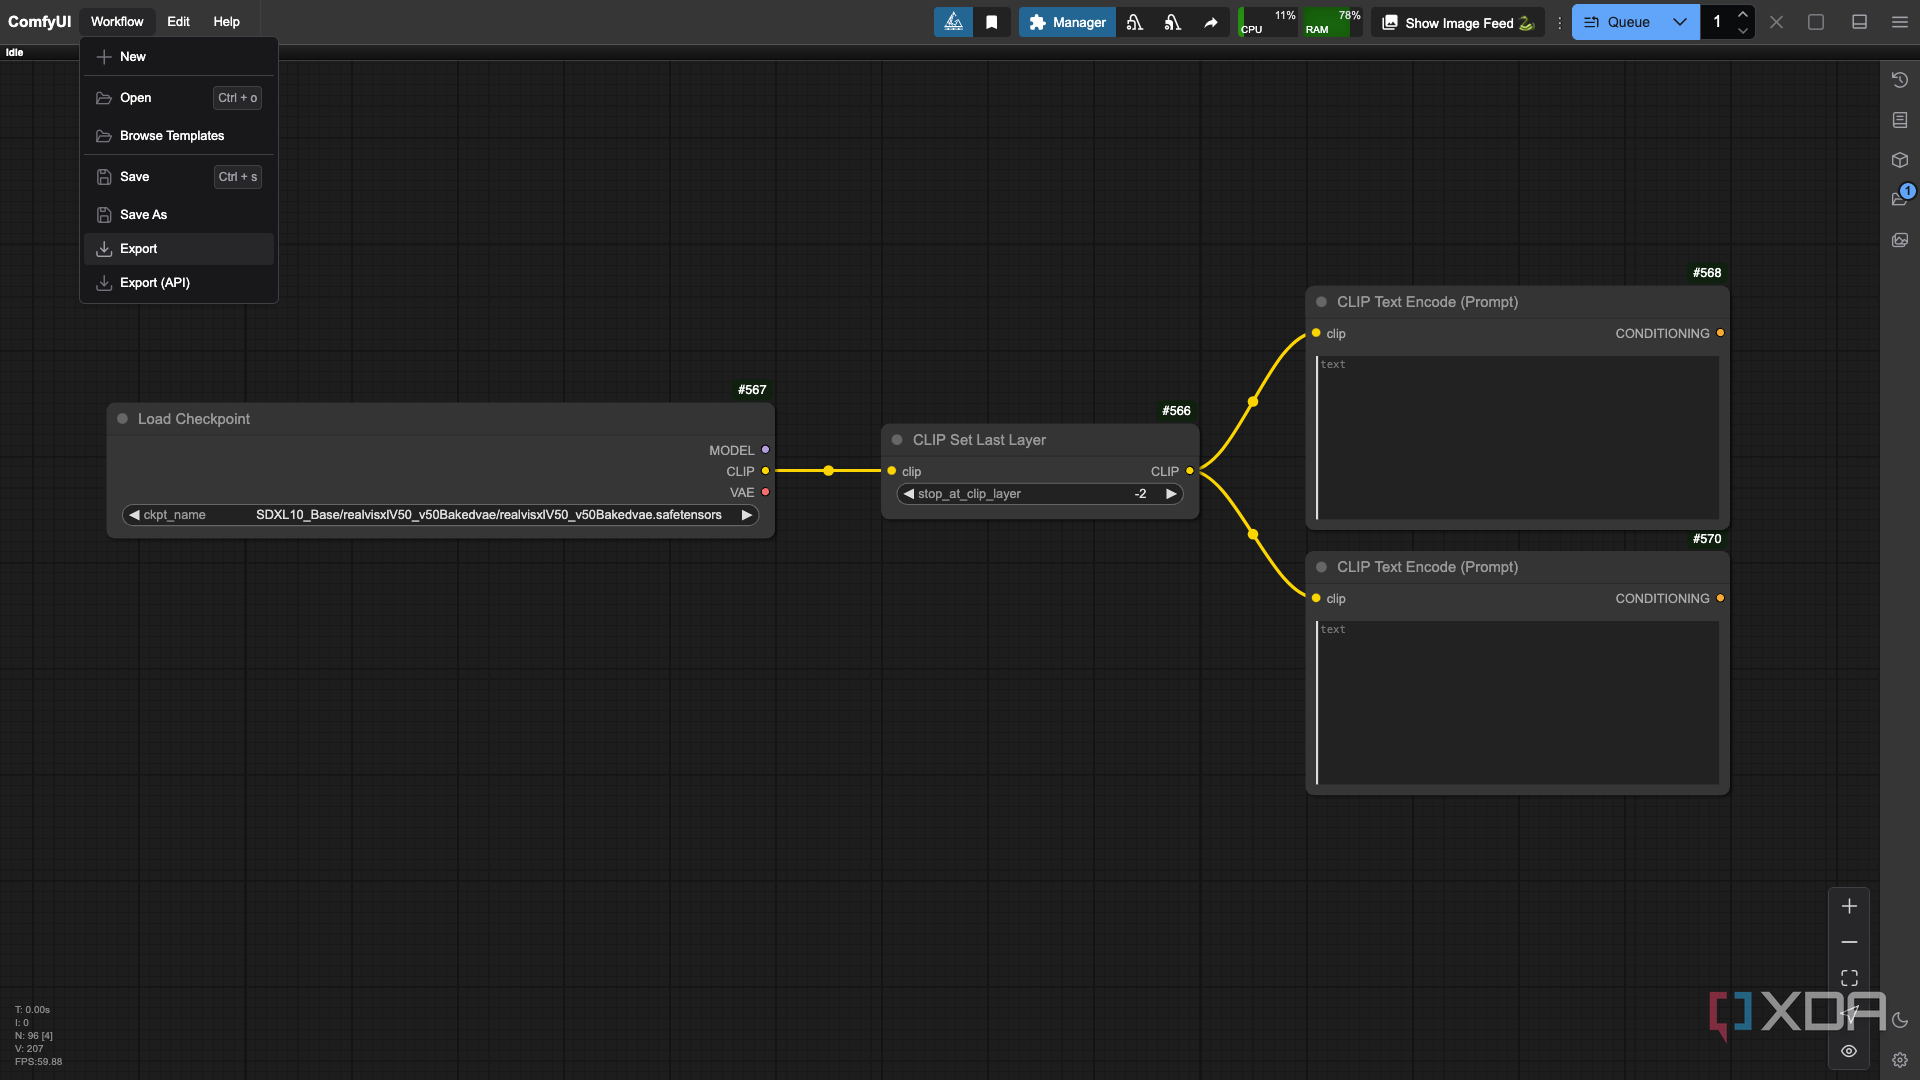Select Export (API) from the Workflow menu

[155, 283]
